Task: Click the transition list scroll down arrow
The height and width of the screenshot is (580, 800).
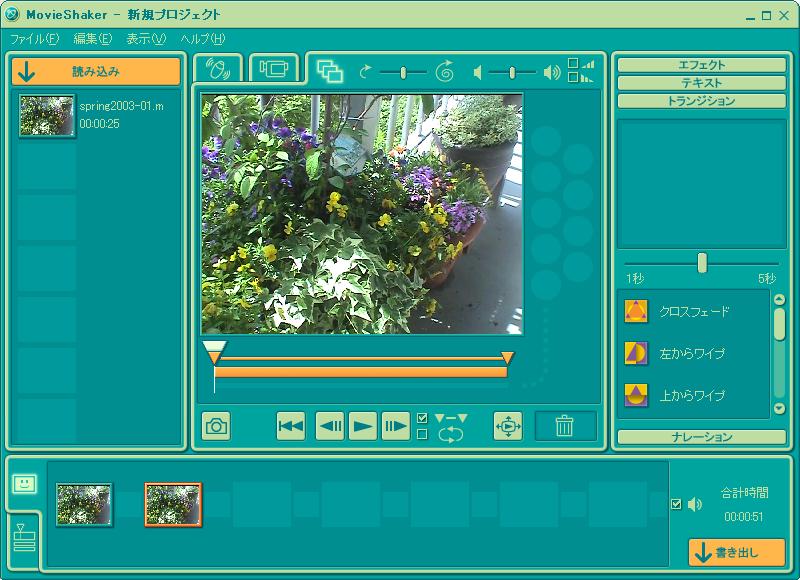Action: (779, 408)
